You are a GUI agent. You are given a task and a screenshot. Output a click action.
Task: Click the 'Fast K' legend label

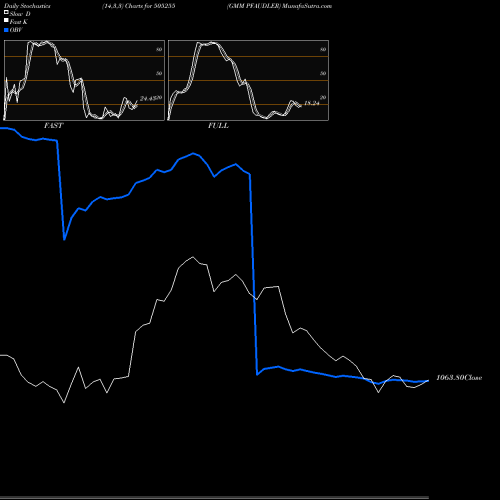click(19, 22)
